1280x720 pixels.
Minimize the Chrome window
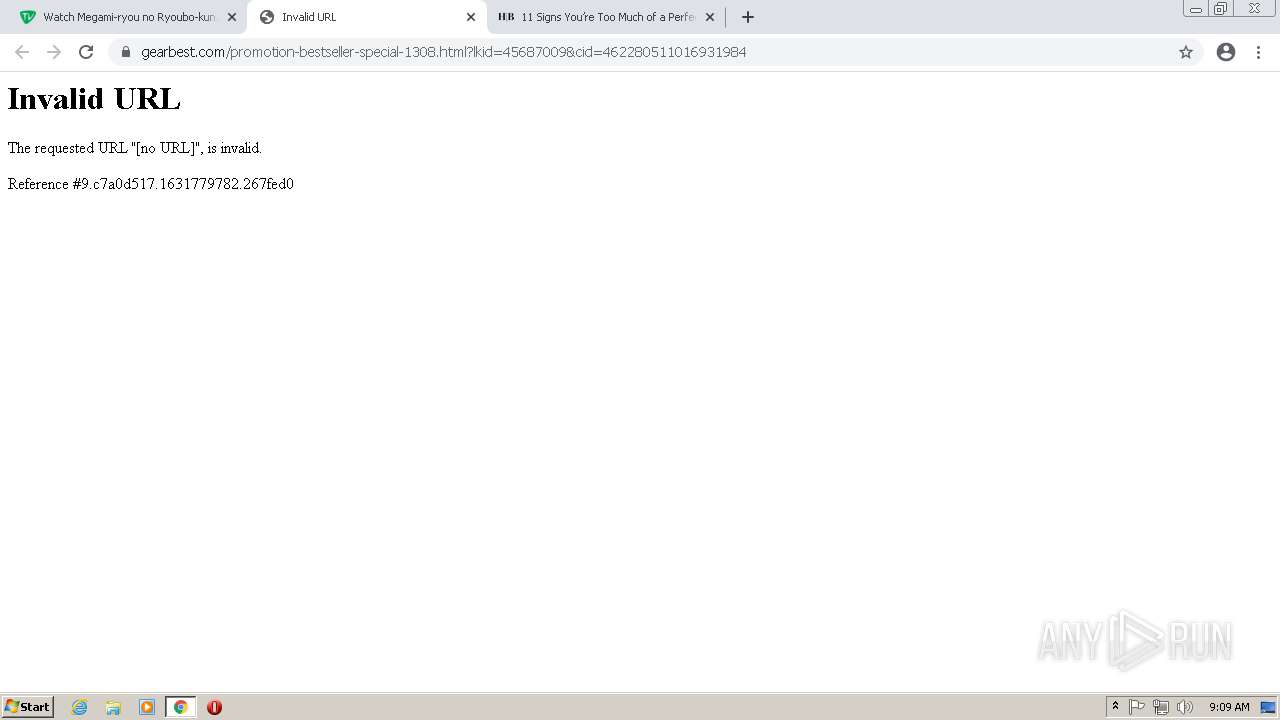pyautogui.click(x=1196, y=9)
